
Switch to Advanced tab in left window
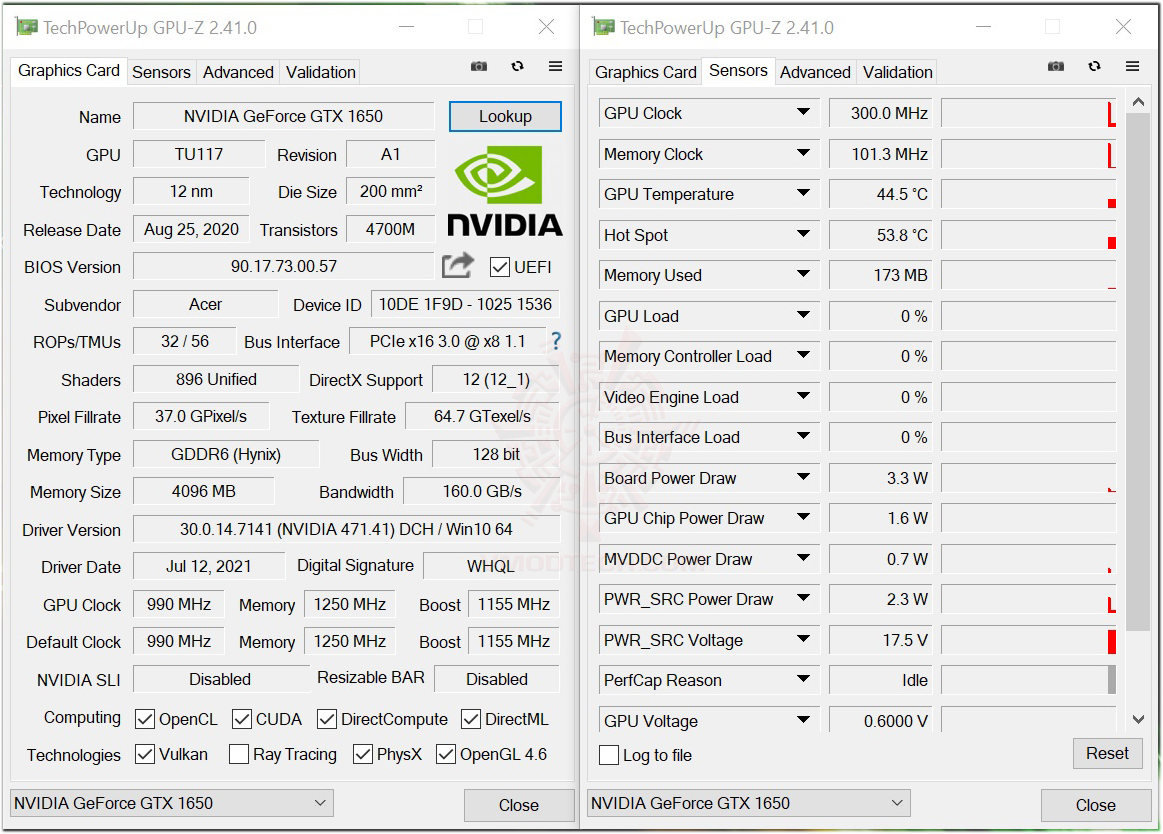pos(238,72)
